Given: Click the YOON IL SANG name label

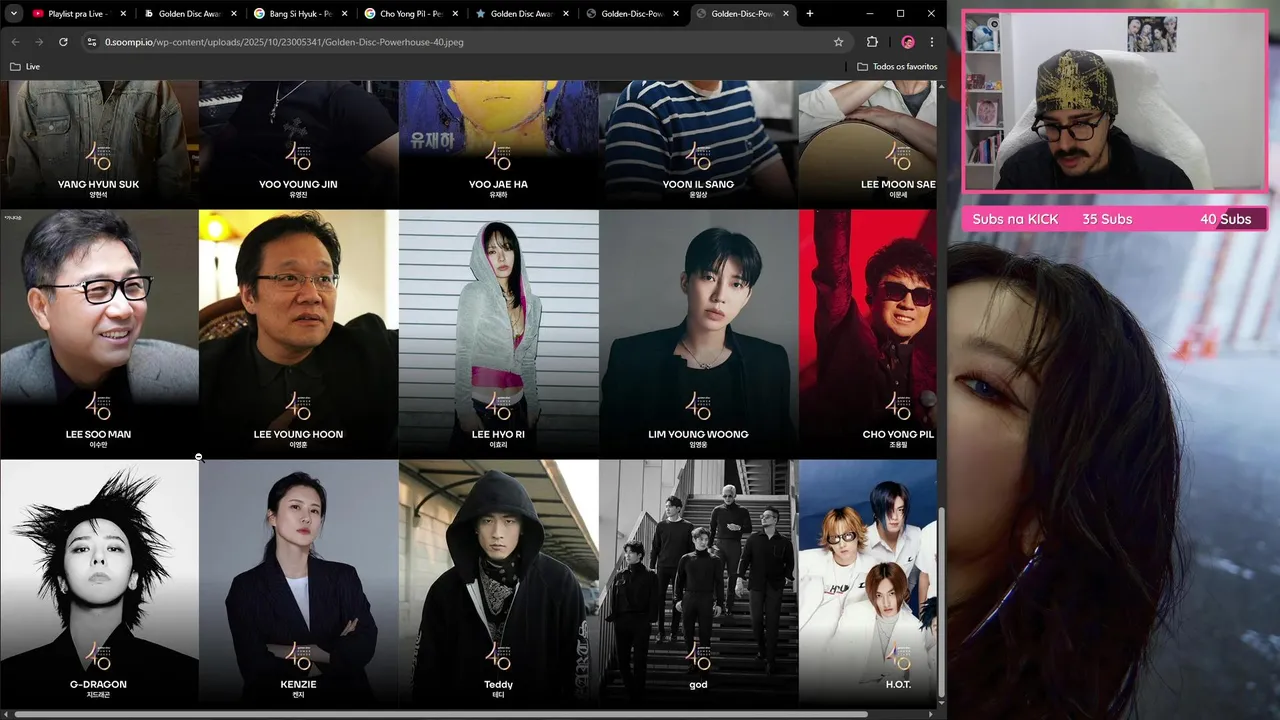Looking at the screenshot, I should pos(698,184).
